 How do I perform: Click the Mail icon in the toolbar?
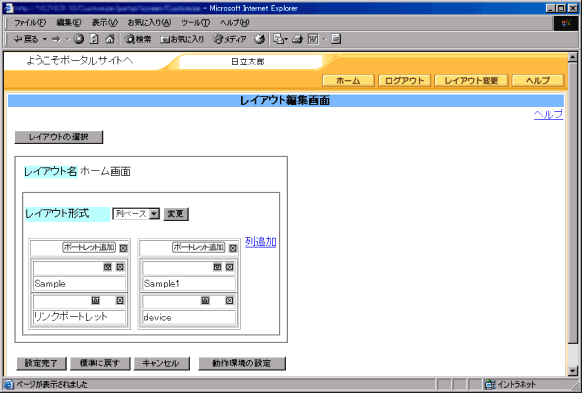tap(278, 39)
